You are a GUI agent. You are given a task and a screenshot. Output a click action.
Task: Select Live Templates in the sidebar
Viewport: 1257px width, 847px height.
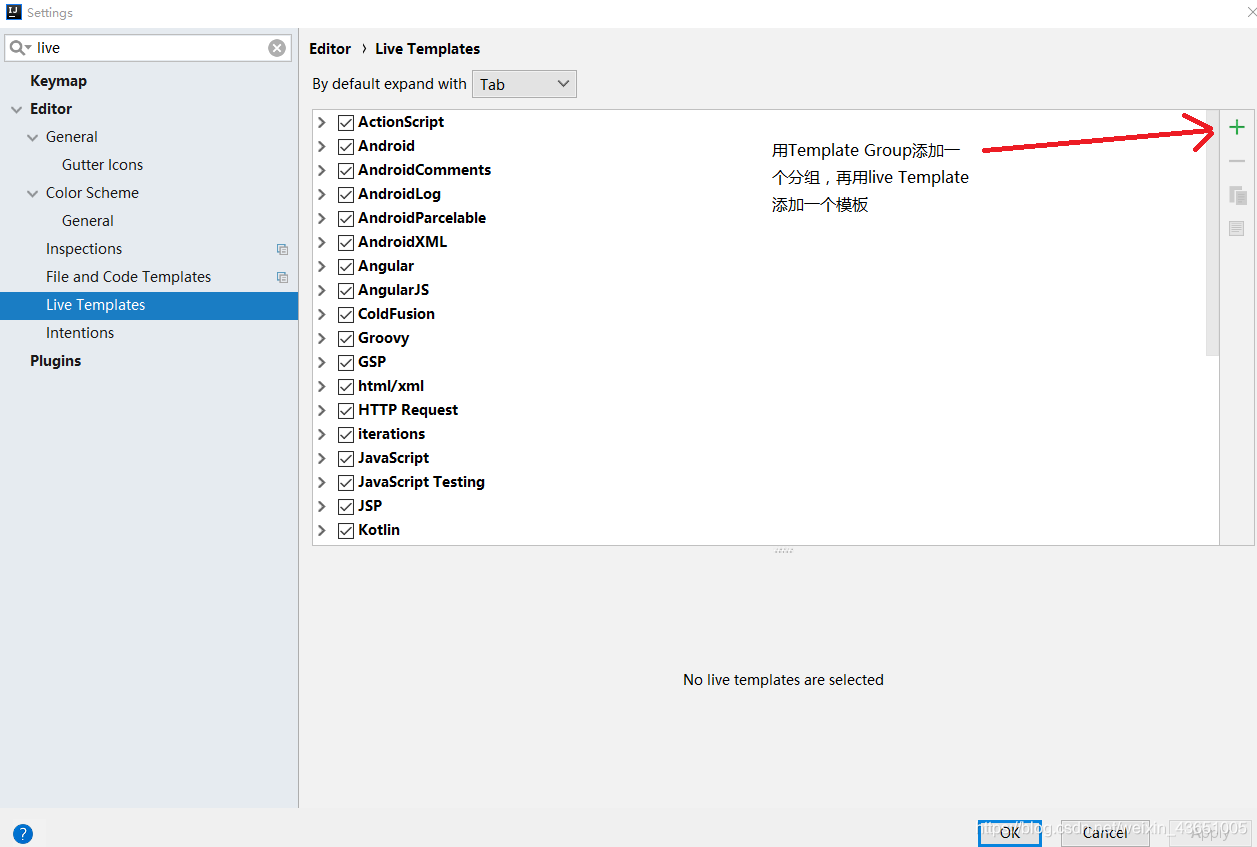(x=149, y=305)
